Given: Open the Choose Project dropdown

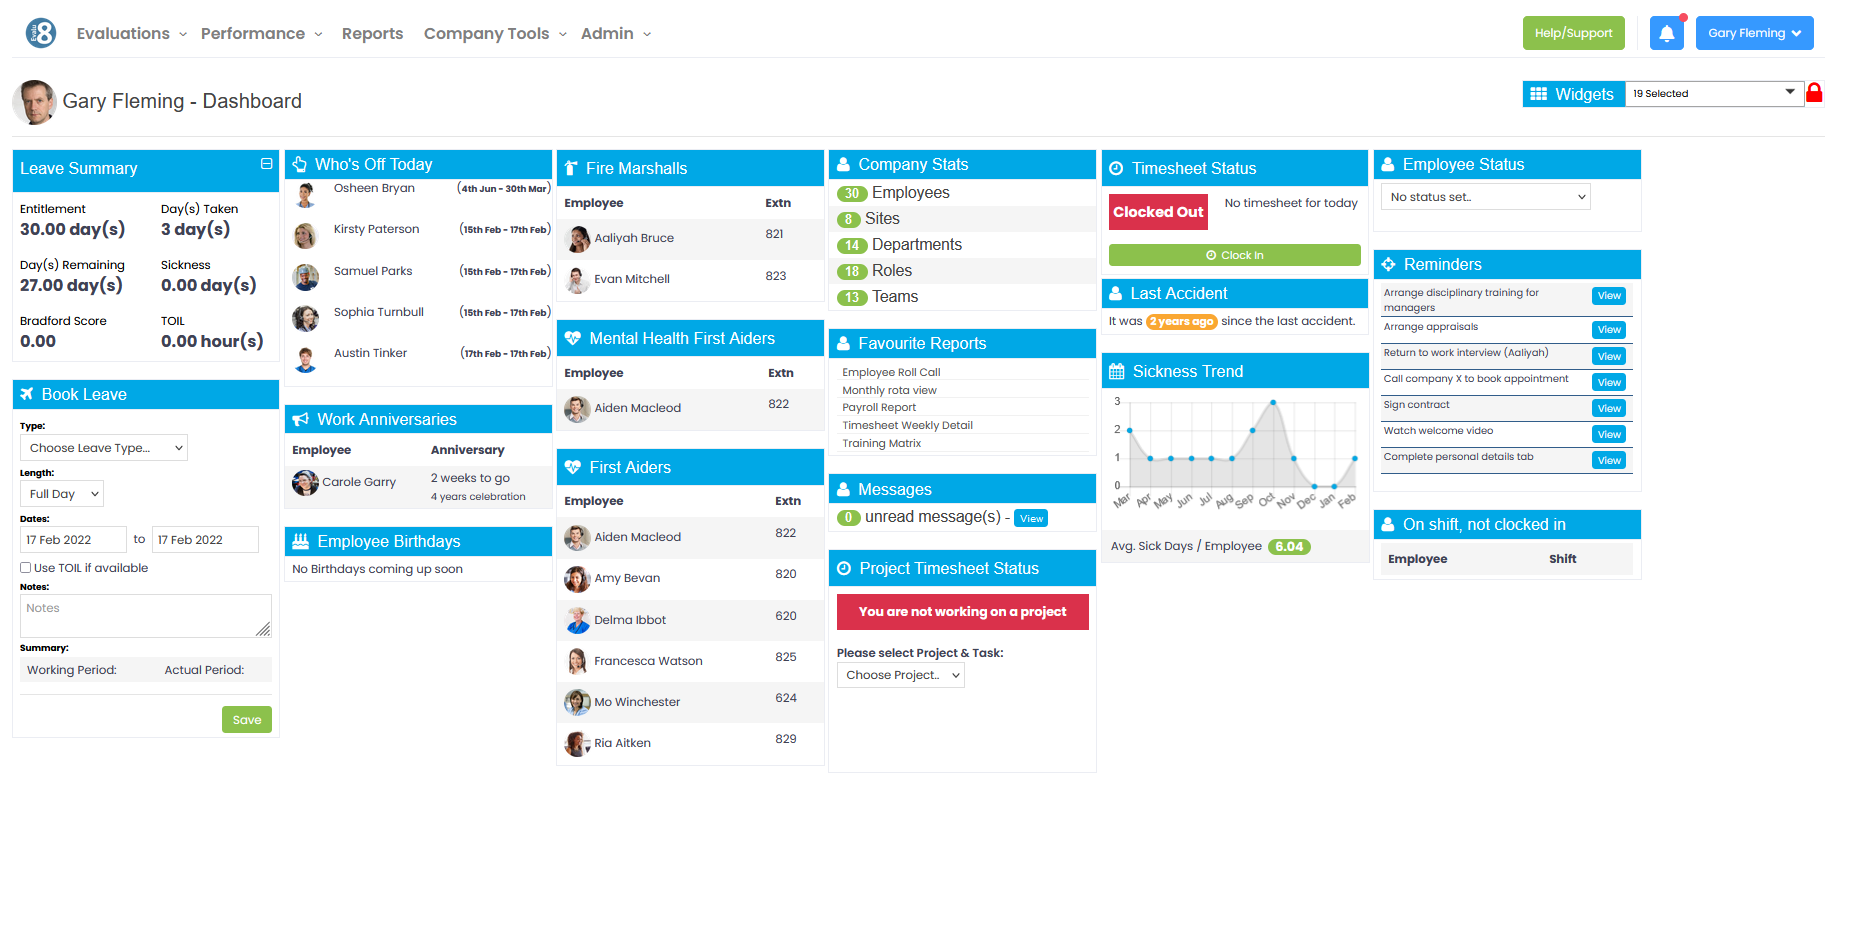Looking at the screenshot, I should click(899, 675).
